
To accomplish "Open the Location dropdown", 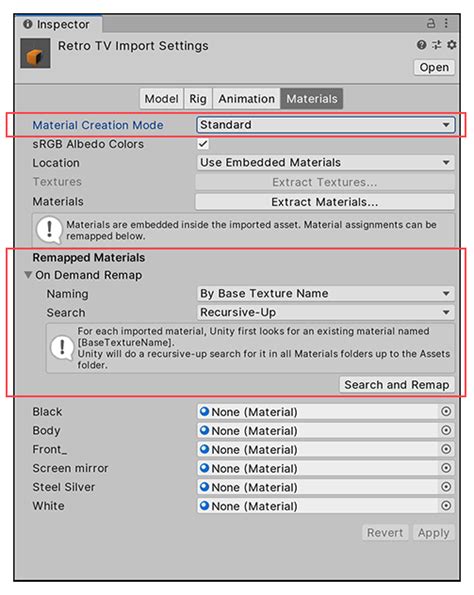I will pos(325,162).
